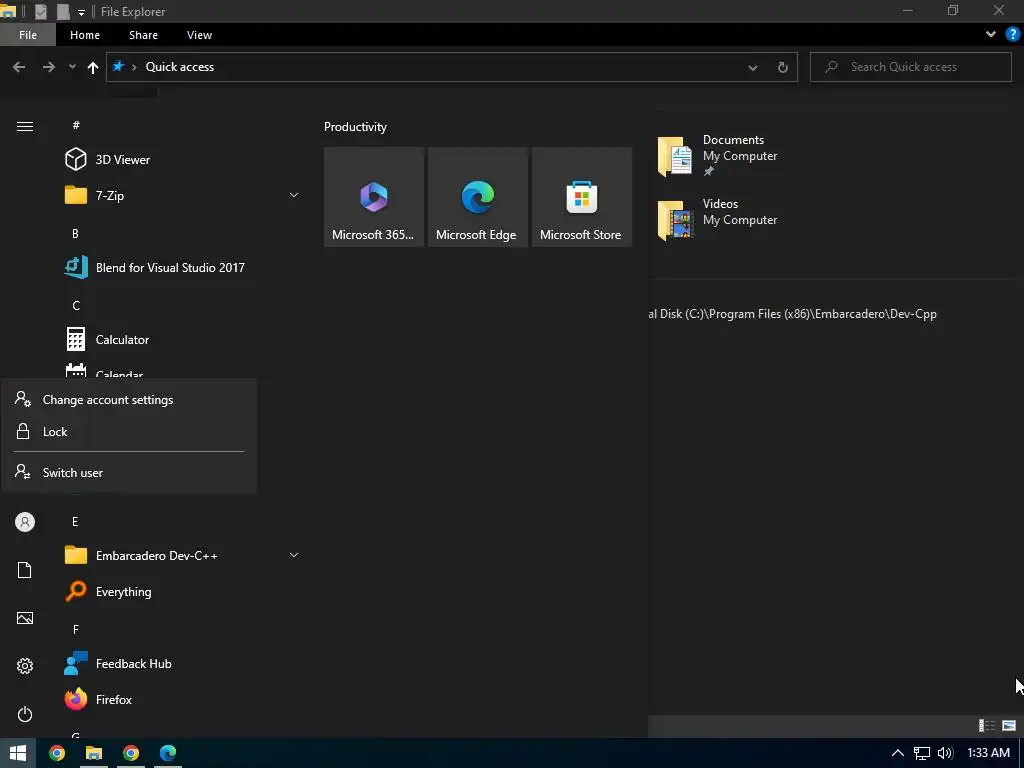This screenshot has height=768, width=1024.
Task: Launch Blend for Visual Studio 2017
Action: pyautogui.click(x=155, y=268)
